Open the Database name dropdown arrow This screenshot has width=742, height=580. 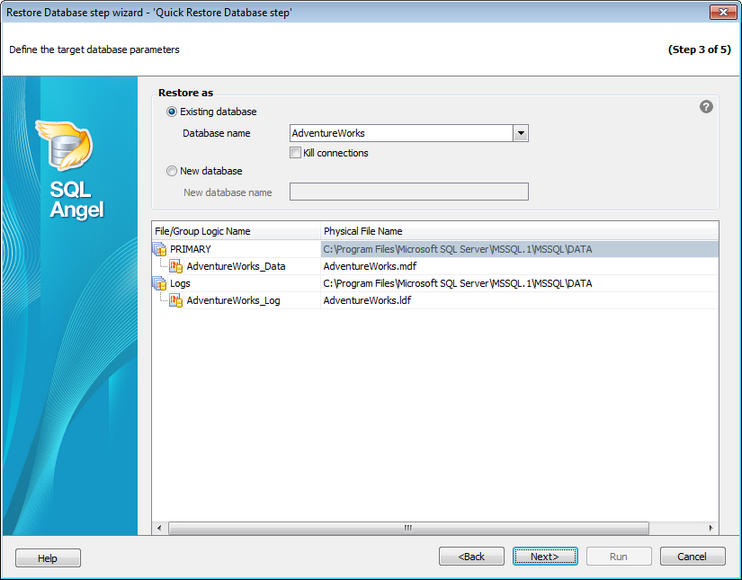pyautogui.click(x=521, y=133)
